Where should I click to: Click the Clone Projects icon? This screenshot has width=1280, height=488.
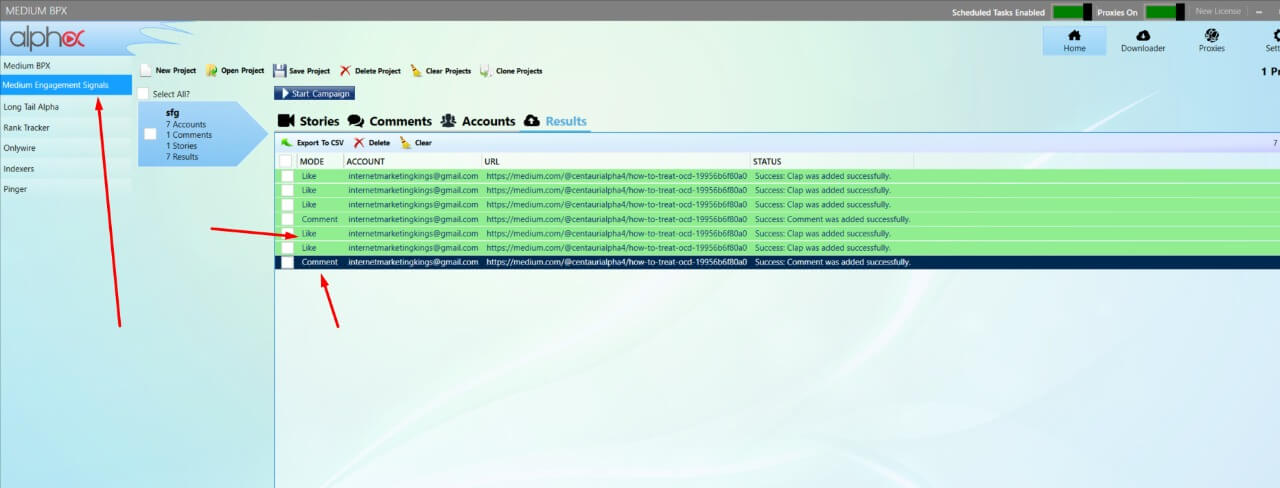click(x=486, y=71)
